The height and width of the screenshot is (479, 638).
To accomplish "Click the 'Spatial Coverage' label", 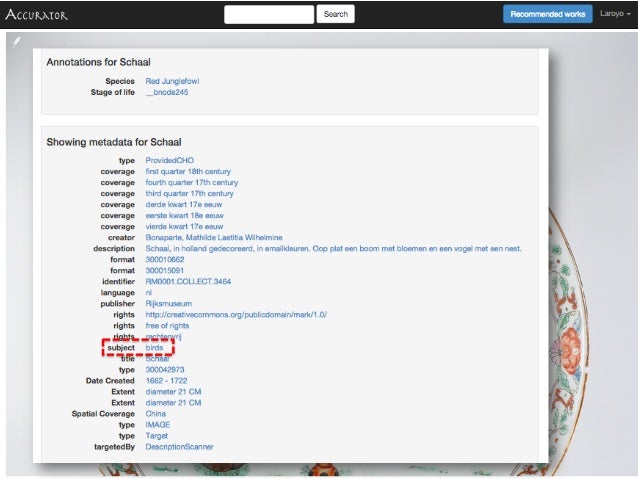I will (103, 413).
